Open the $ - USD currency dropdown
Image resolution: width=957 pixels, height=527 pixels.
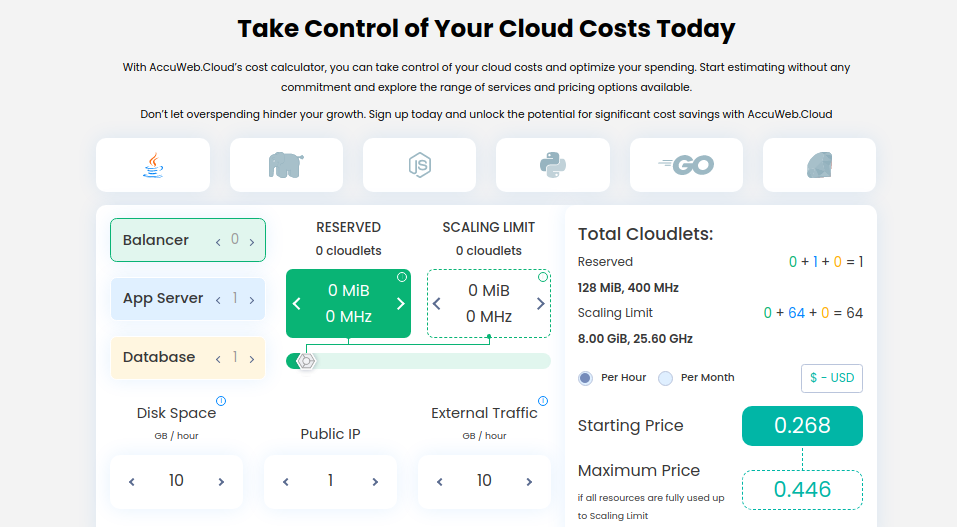[831, 378]
